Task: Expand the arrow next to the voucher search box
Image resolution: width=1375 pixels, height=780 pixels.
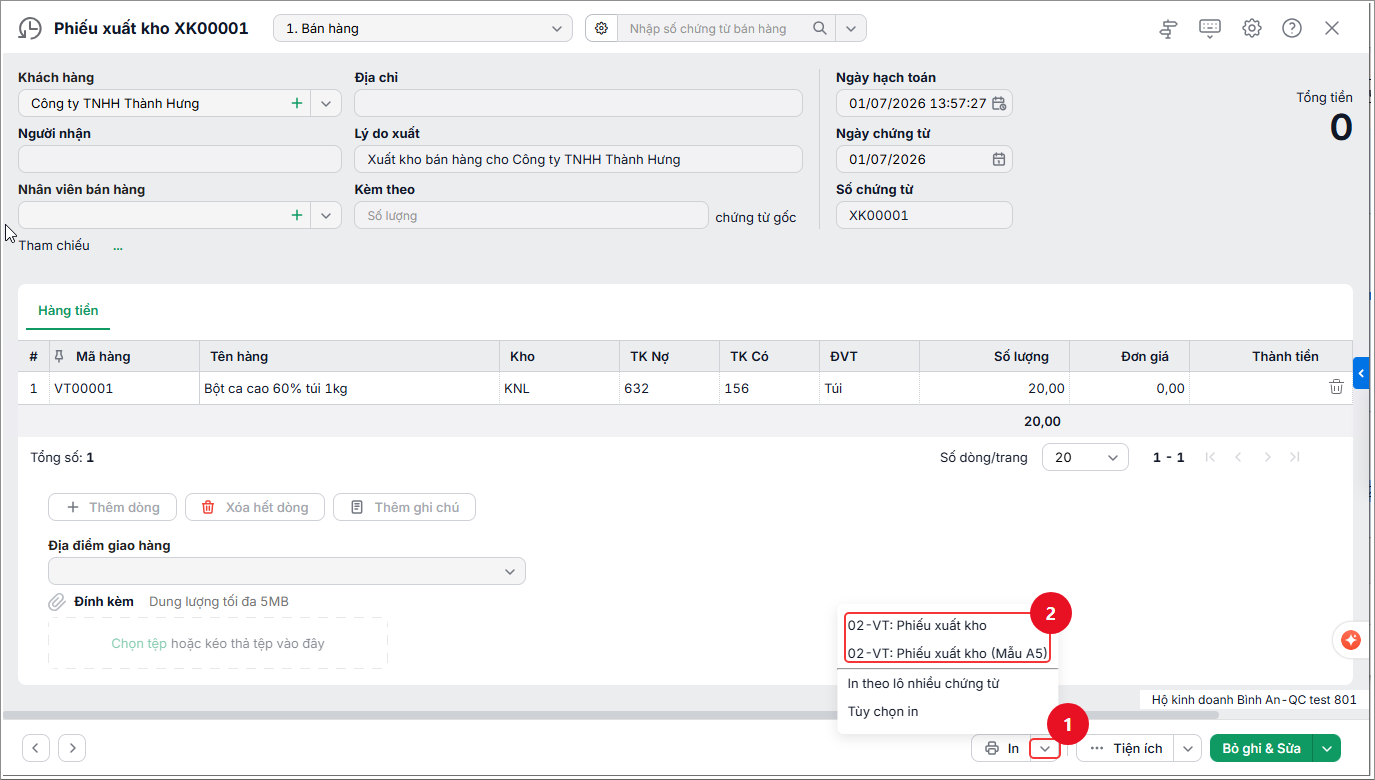Action: coord(851,29)
